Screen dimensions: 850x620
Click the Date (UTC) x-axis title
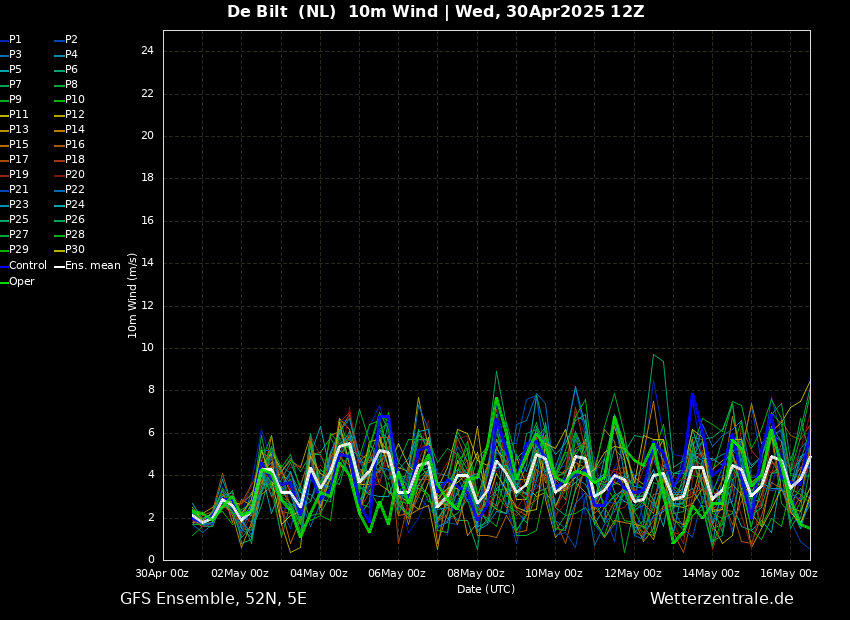click(x=486, y=590)
